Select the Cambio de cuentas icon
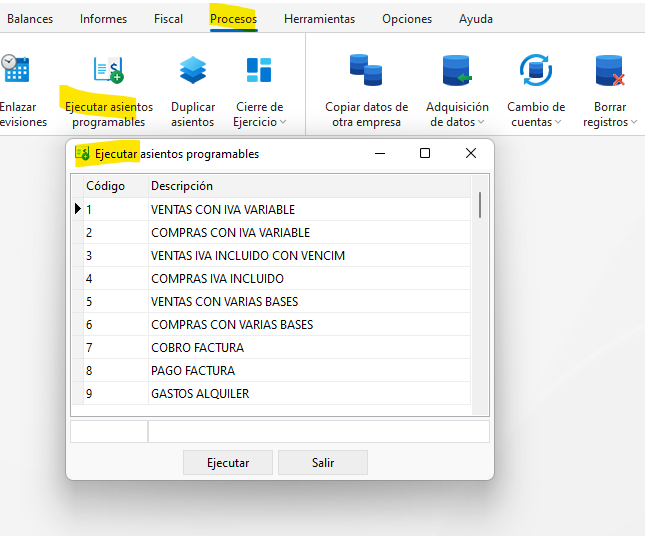Viewport: 645px width, 536px height. coord(536,70)
